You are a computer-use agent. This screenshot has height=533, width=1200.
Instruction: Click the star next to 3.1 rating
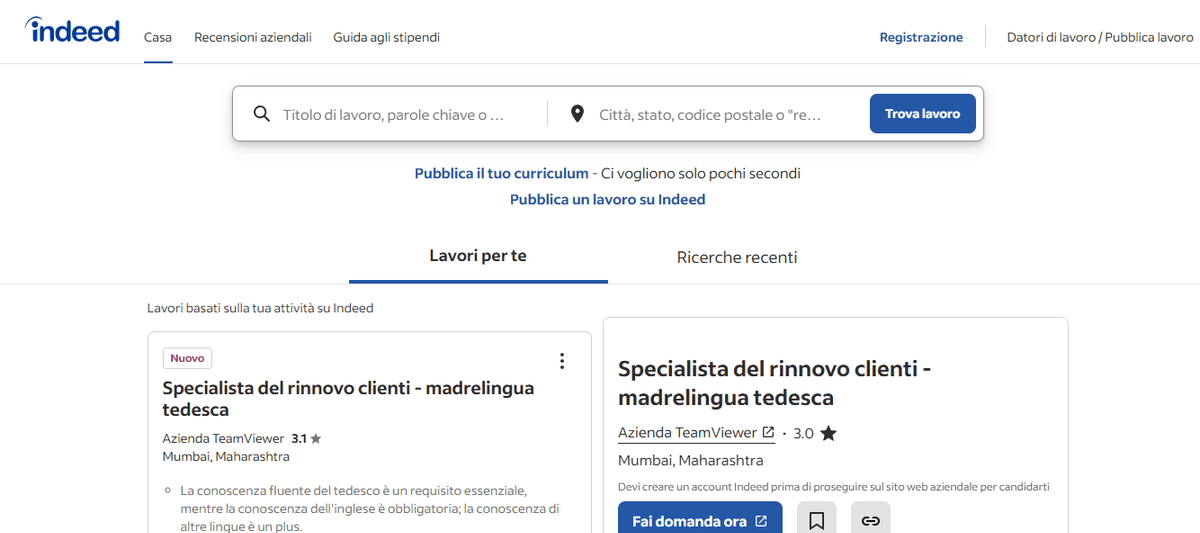(316, 438)
